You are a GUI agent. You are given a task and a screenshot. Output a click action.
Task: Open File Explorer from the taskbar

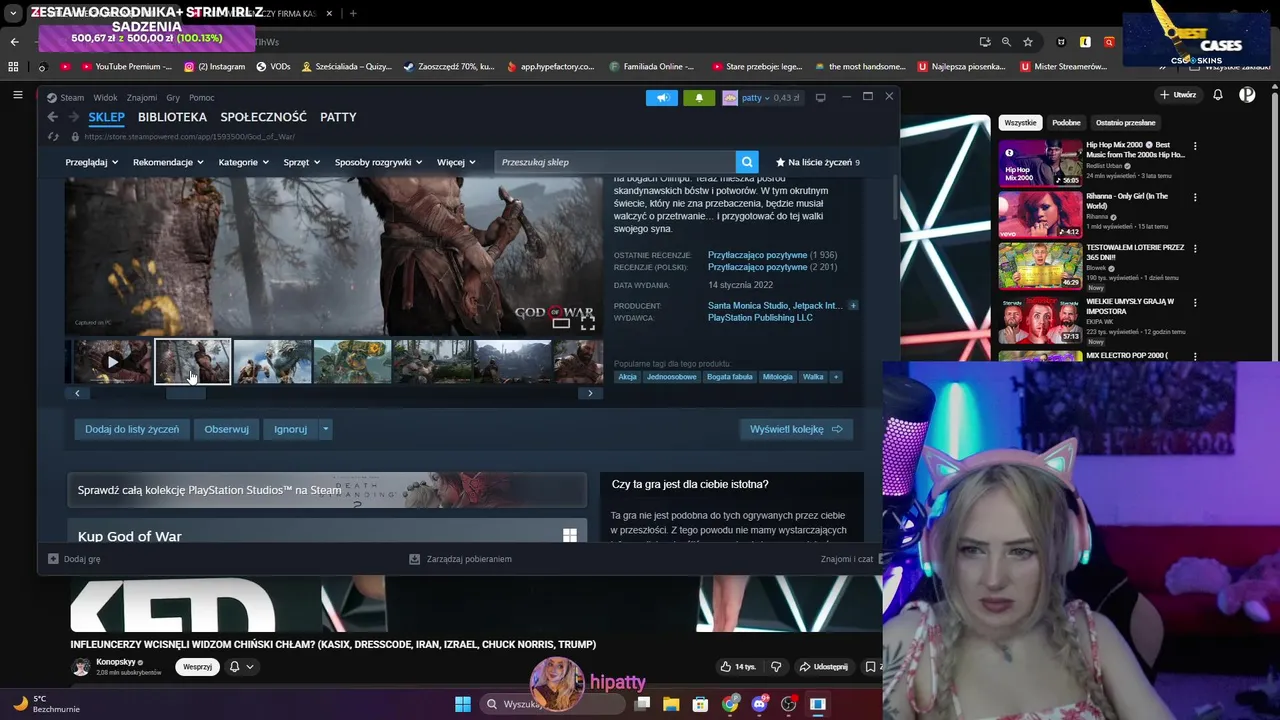[671, 704]
